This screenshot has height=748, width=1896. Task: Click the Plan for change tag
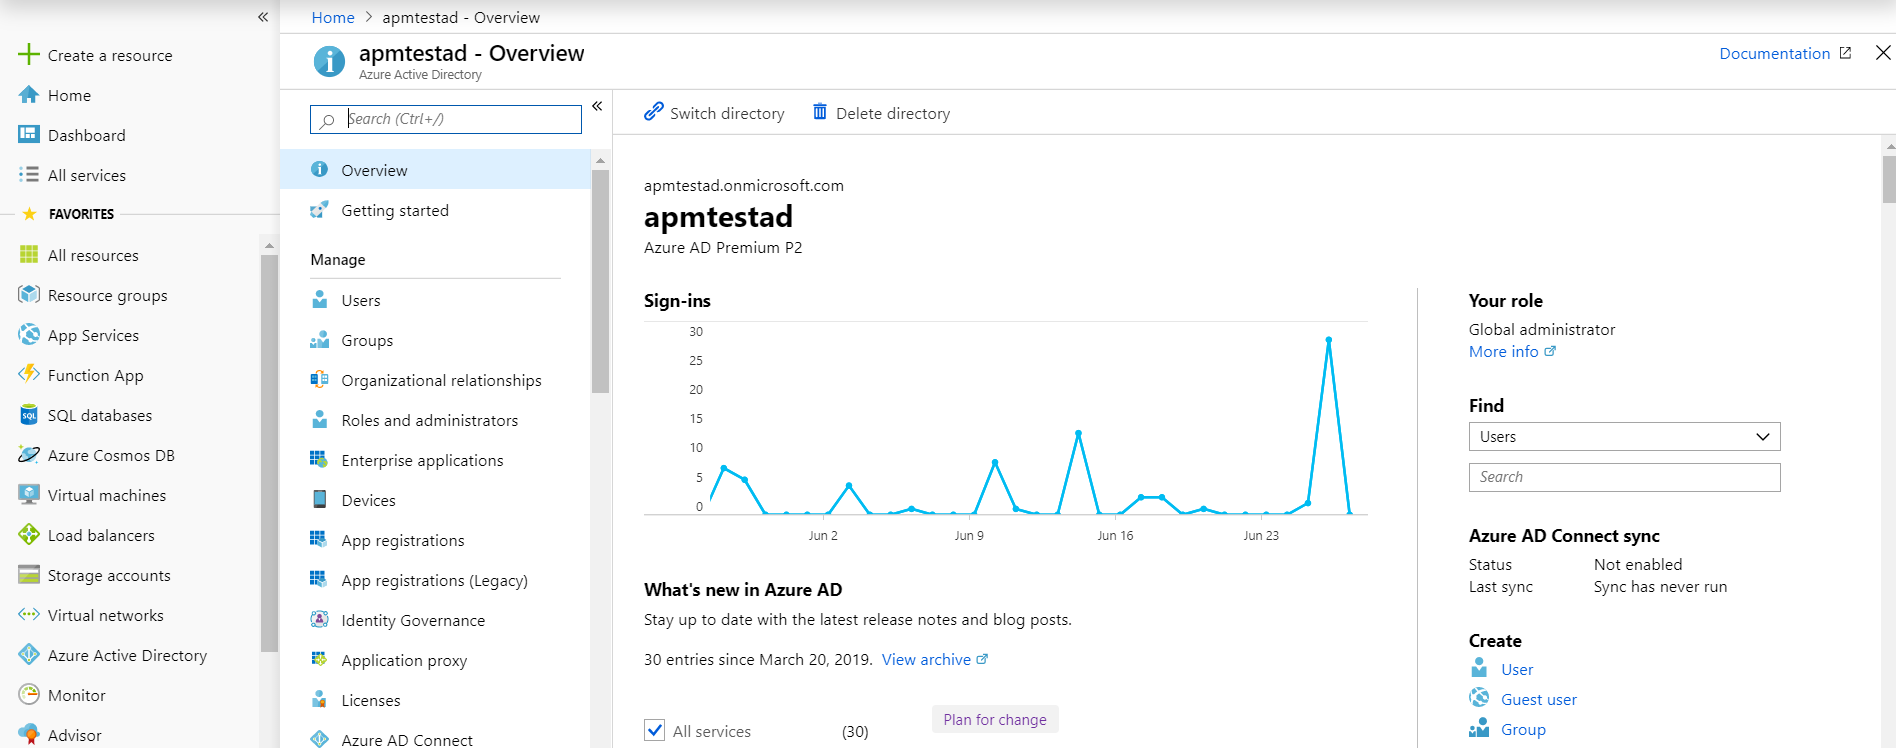995,719
